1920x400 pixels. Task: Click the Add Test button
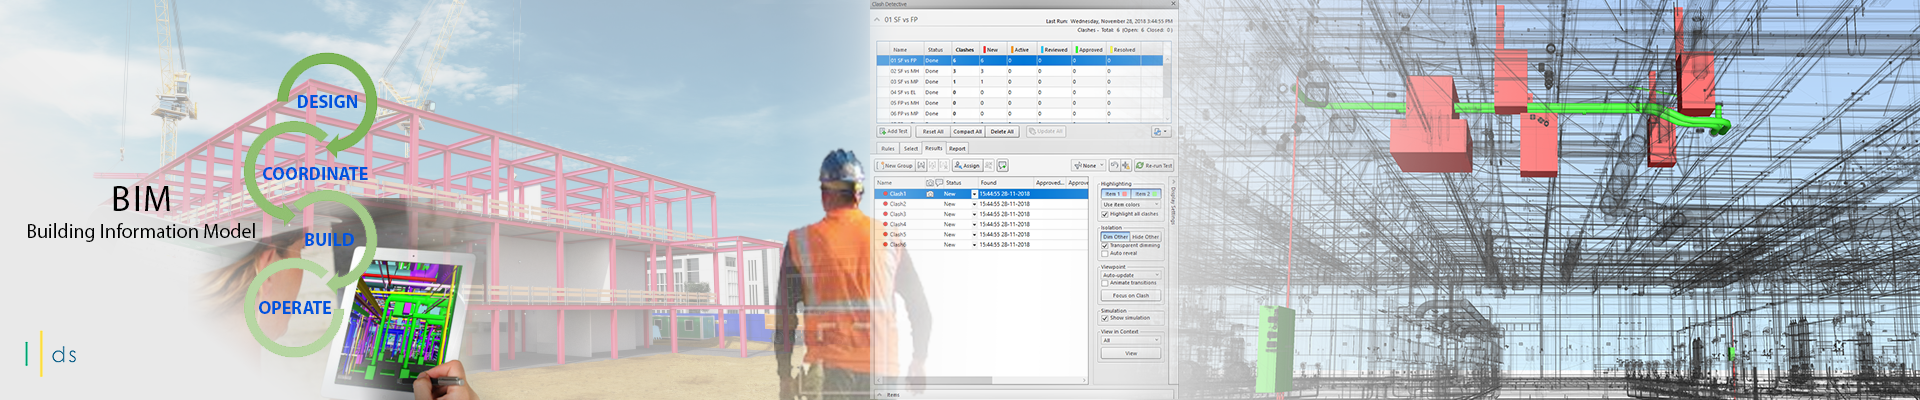[x=894, y=131]
